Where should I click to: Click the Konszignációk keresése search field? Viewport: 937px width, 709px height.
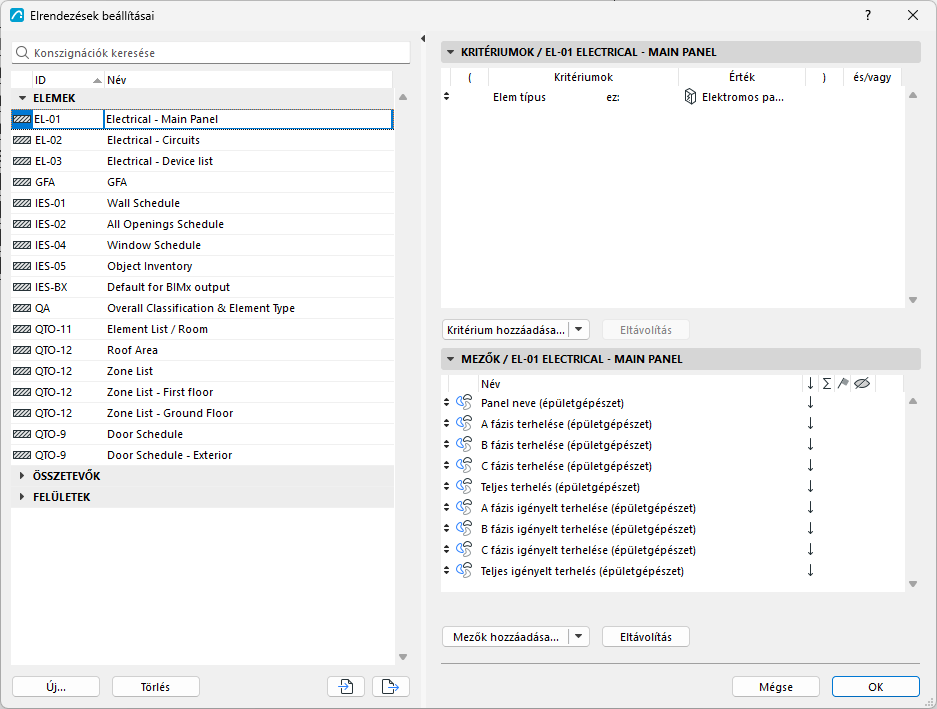tap(211, 53)
